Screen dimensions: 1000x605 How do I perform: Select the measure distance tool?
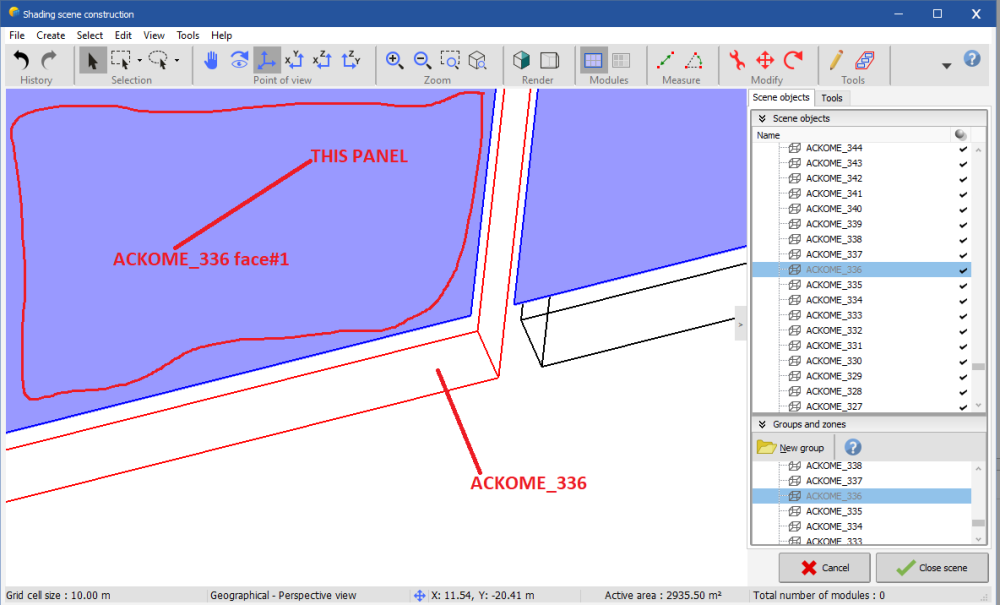coord(666,60)
